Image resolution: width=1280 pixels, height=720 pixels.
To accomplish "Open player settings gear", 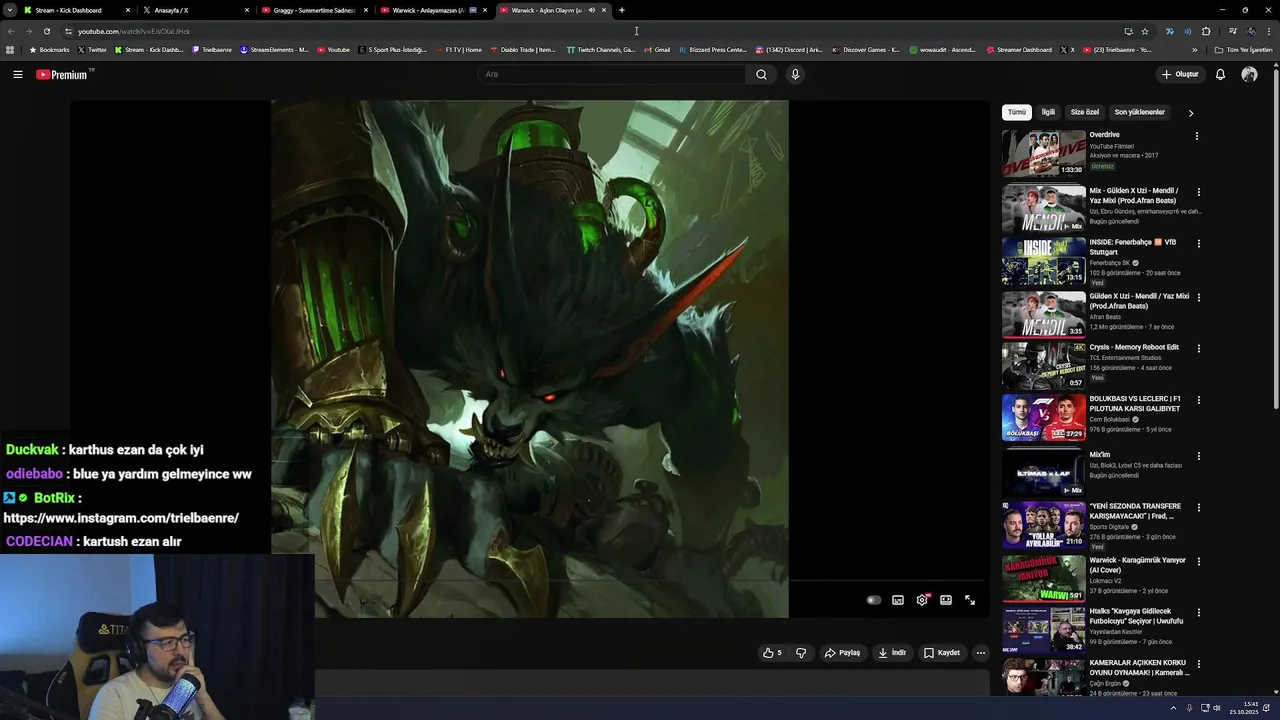I will 922,600.
